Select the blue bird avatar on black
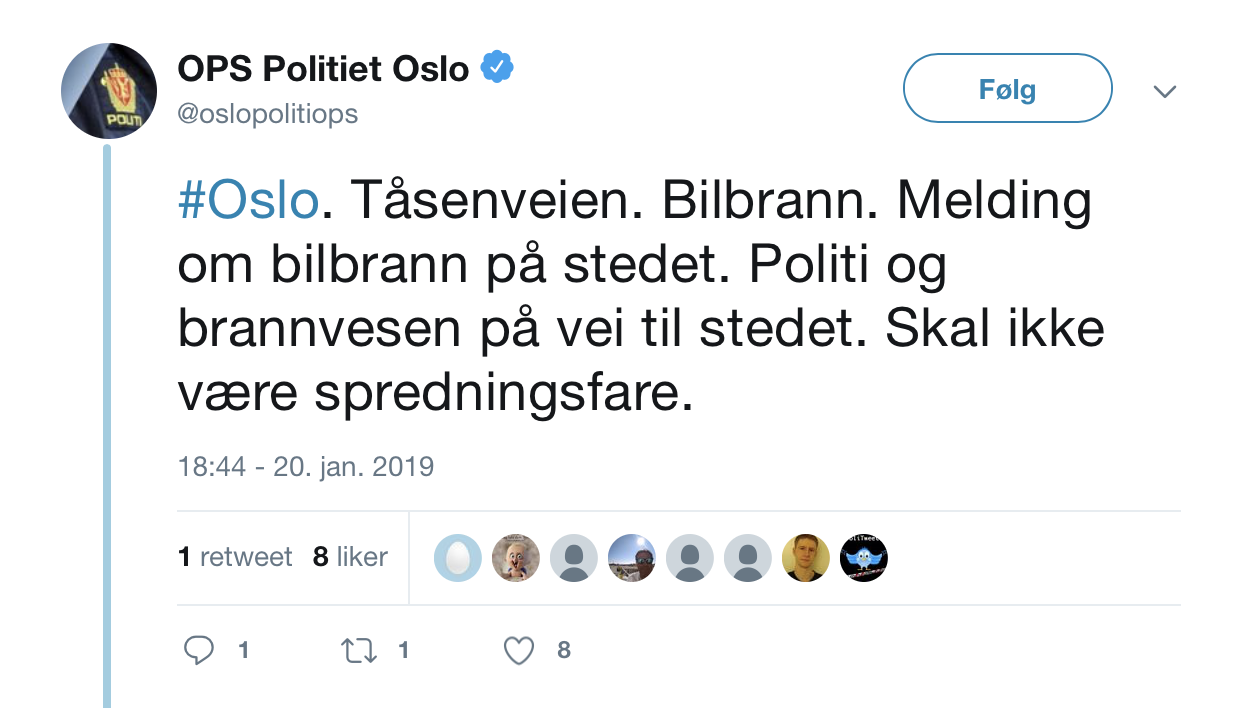1242x708 pixels. pyautogui.click(x=864, y=557)
